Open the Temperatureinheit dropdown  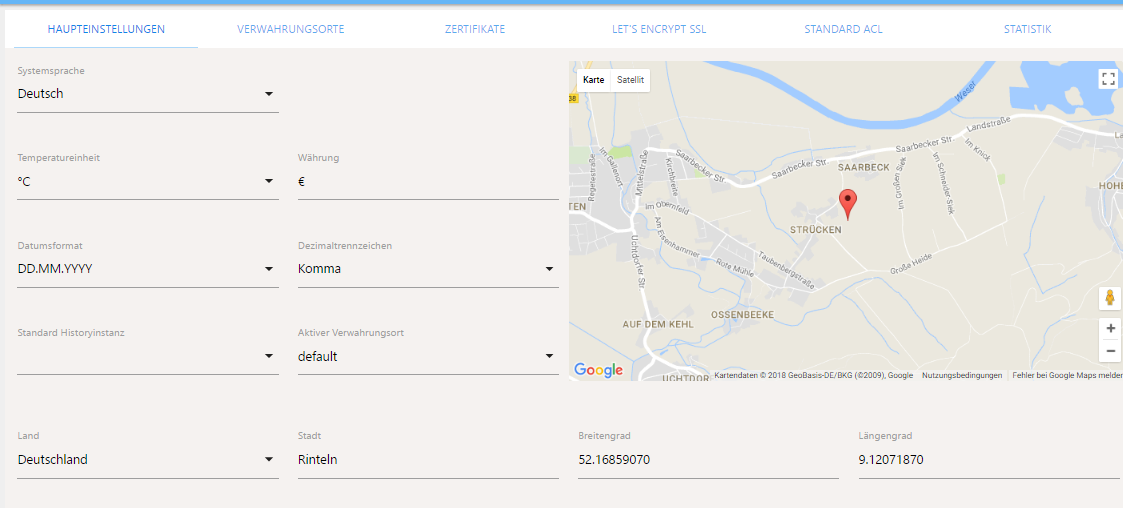[148, 181]
